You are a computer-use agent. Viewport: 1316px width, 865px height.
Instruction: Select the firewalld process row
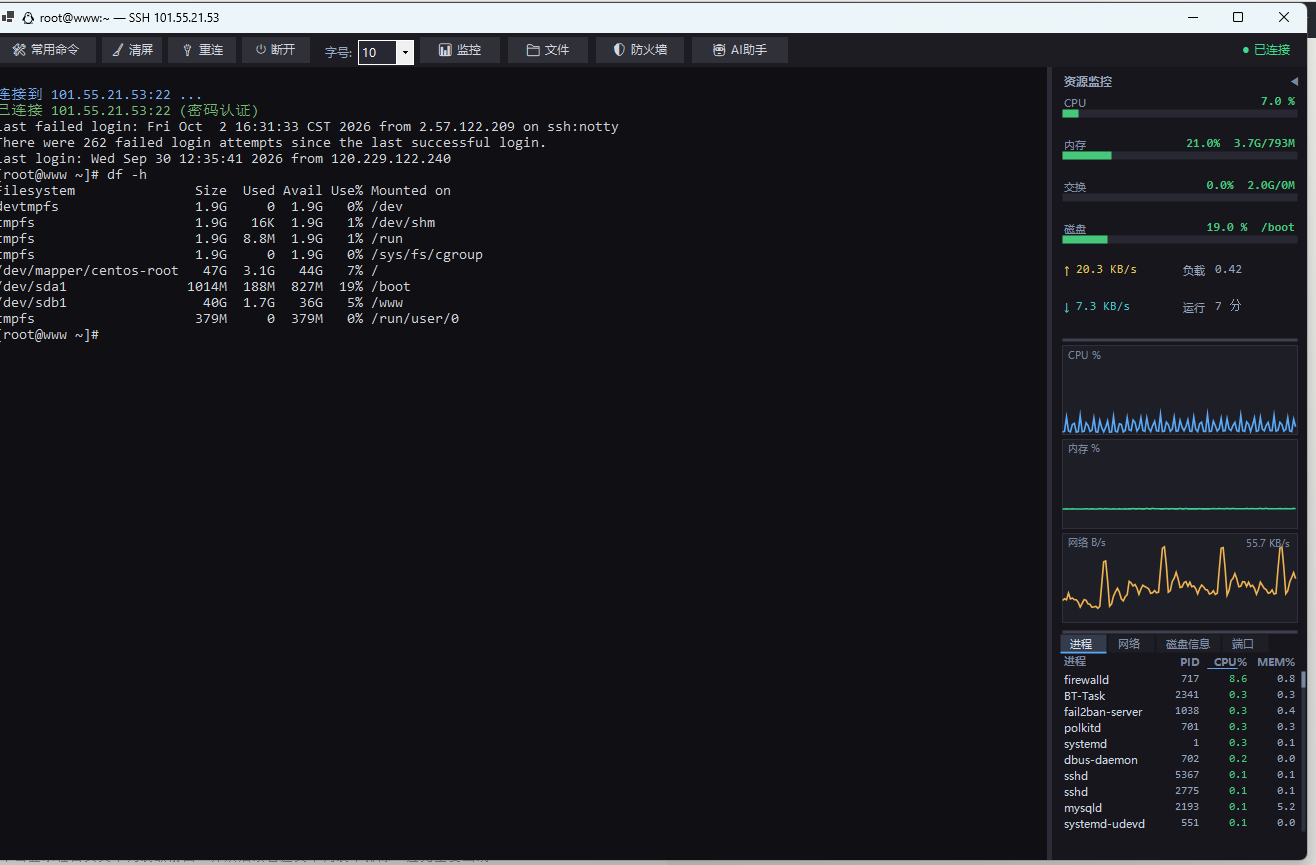pos(1180,680)
